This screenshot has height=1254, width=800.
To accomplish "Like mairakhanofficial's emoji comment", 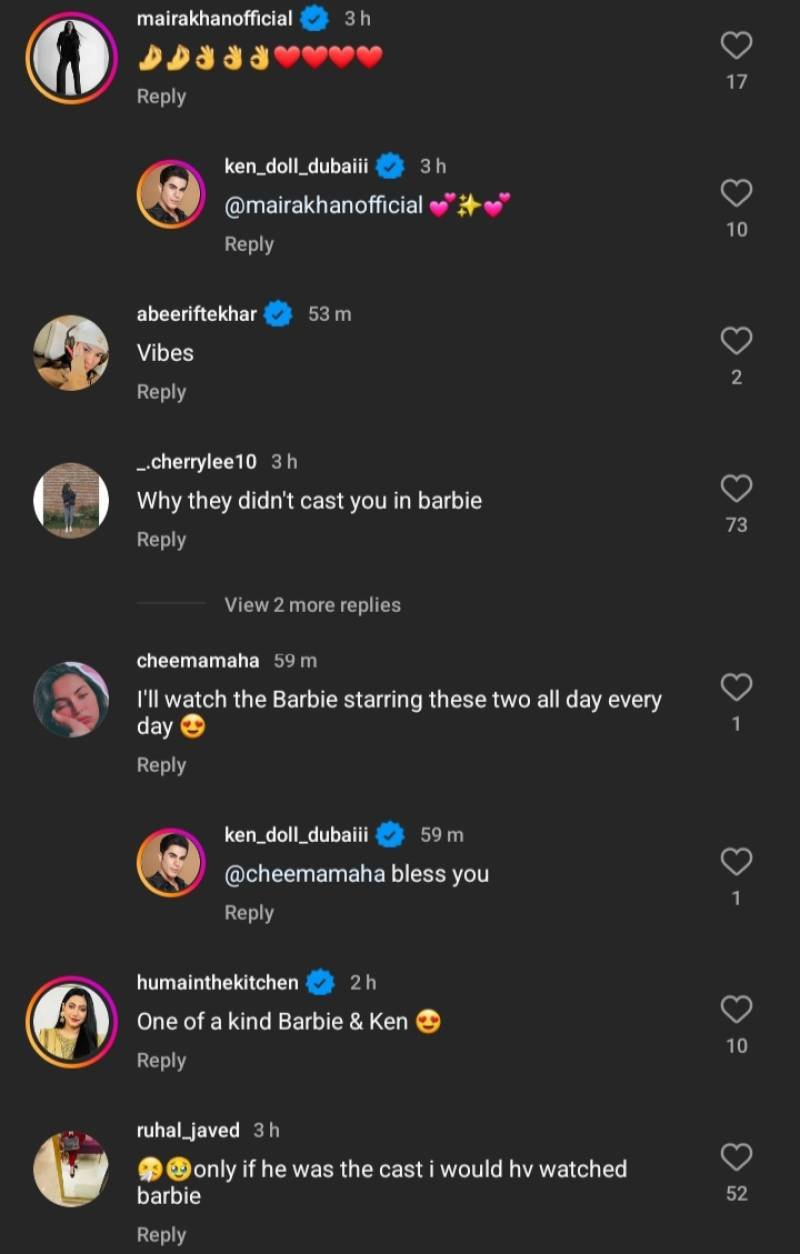I will [x=736, y=45].
